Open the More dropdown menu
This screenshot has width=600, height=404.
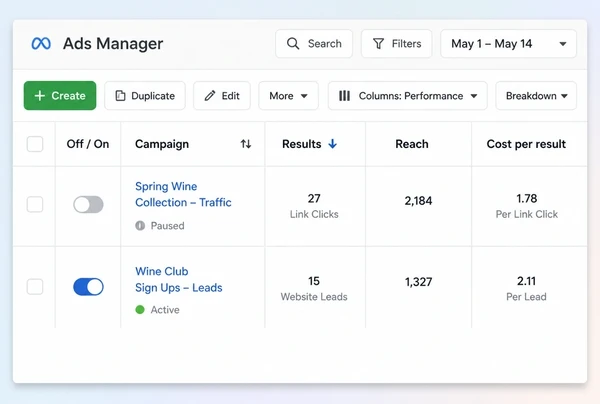(289, 96)
